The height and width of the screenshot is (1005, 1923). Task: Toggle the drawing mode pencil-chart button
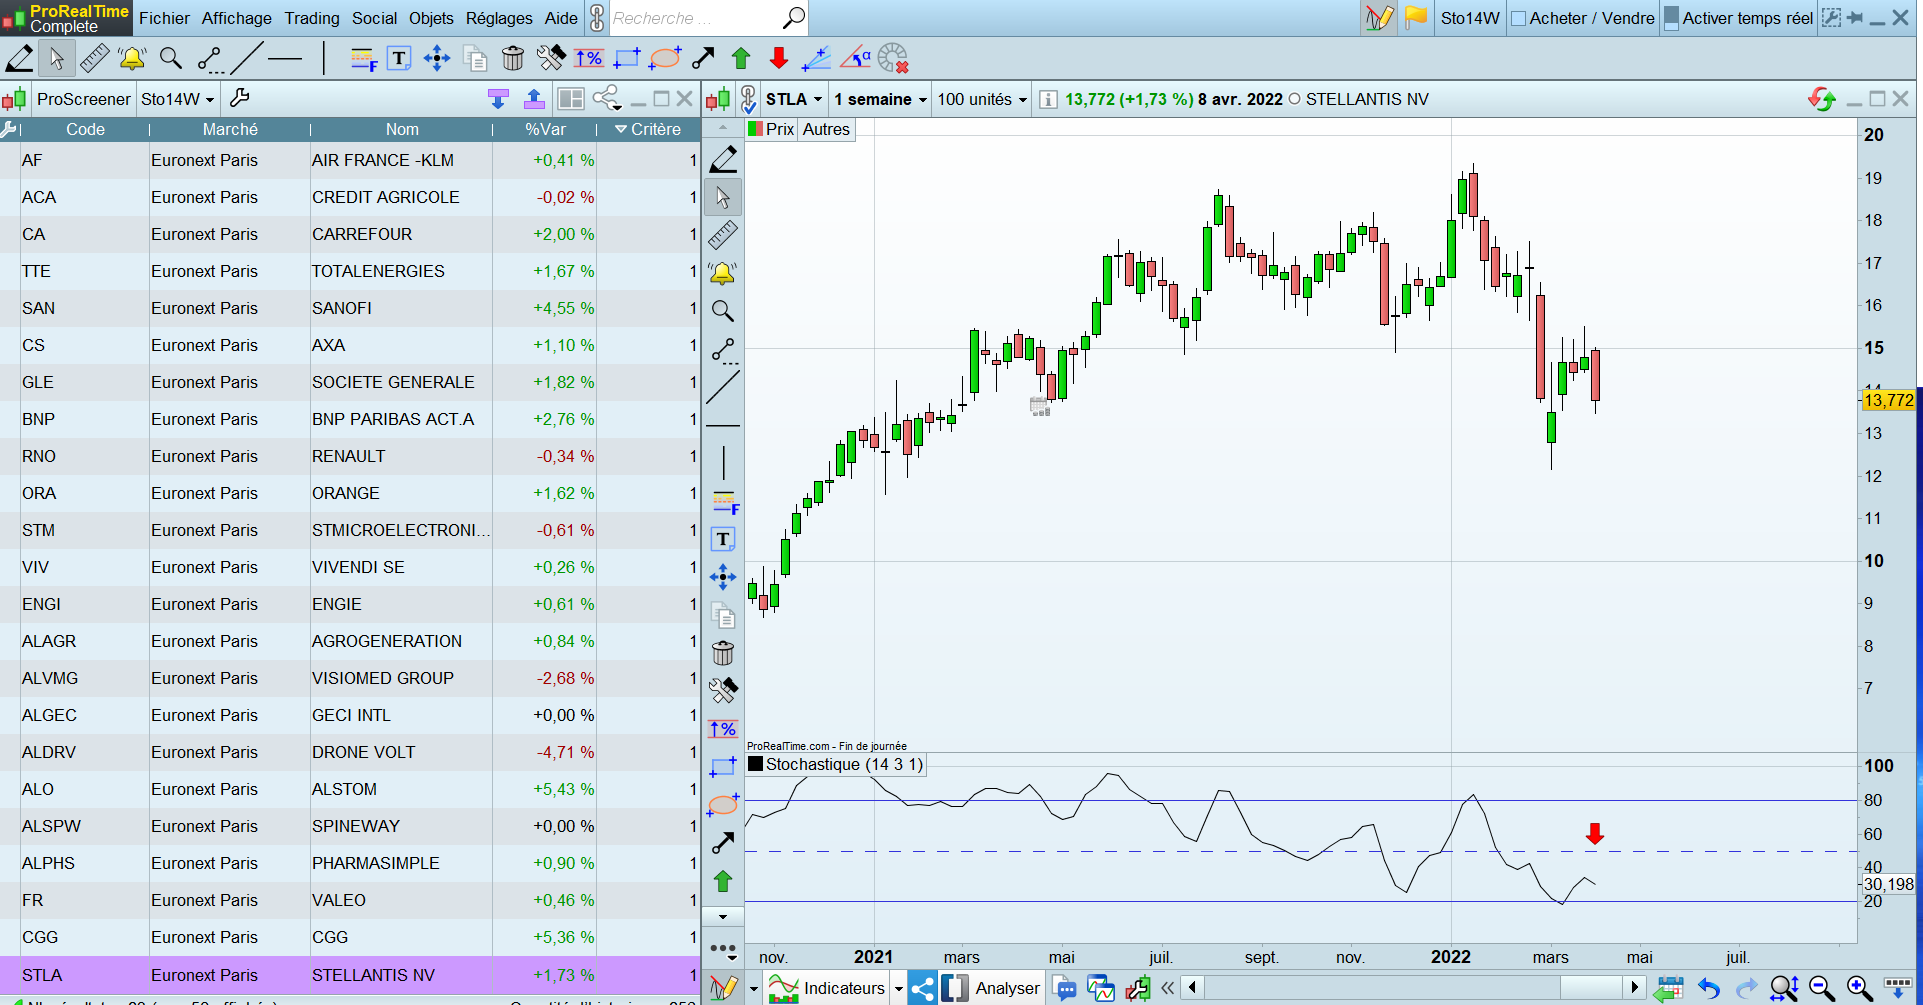(1379, 18)
